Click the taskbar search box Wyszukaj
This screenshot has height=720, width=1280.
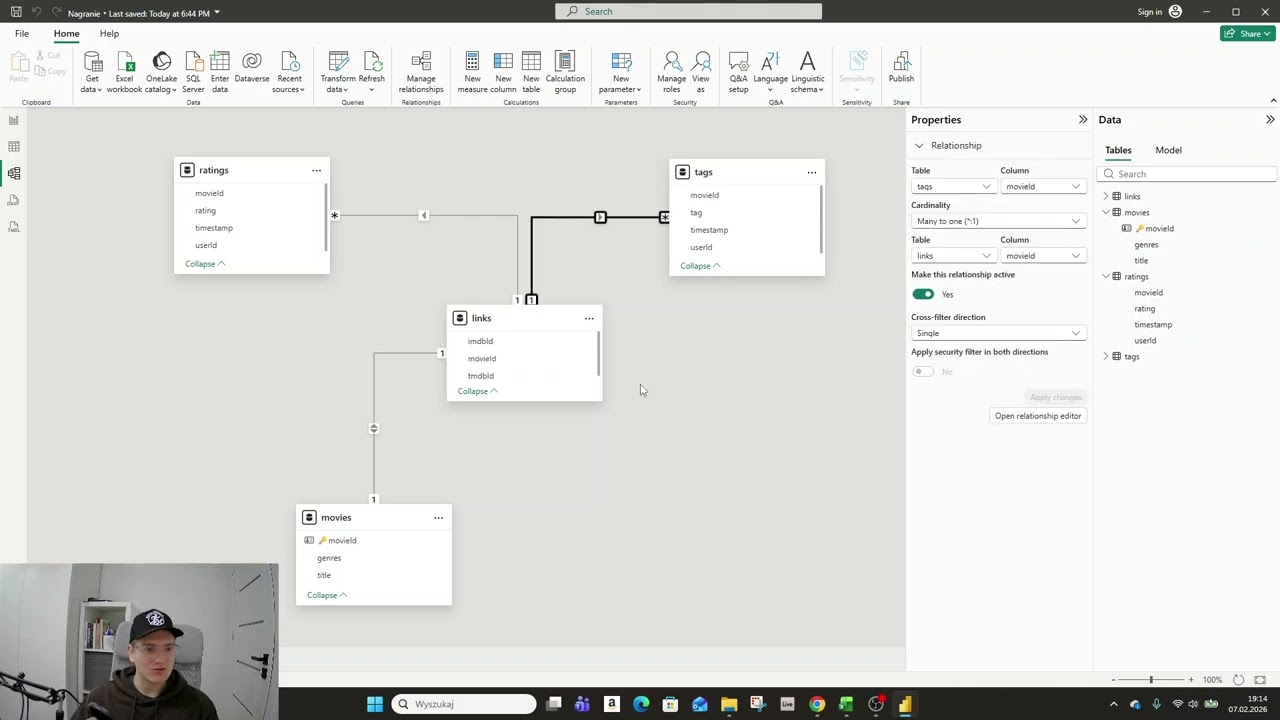click(463, 704)
